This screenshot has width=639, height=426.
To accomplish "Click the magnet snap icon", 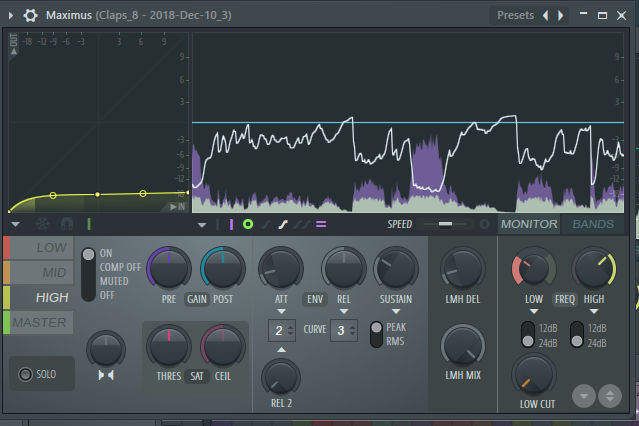I will tap(66, 224).
